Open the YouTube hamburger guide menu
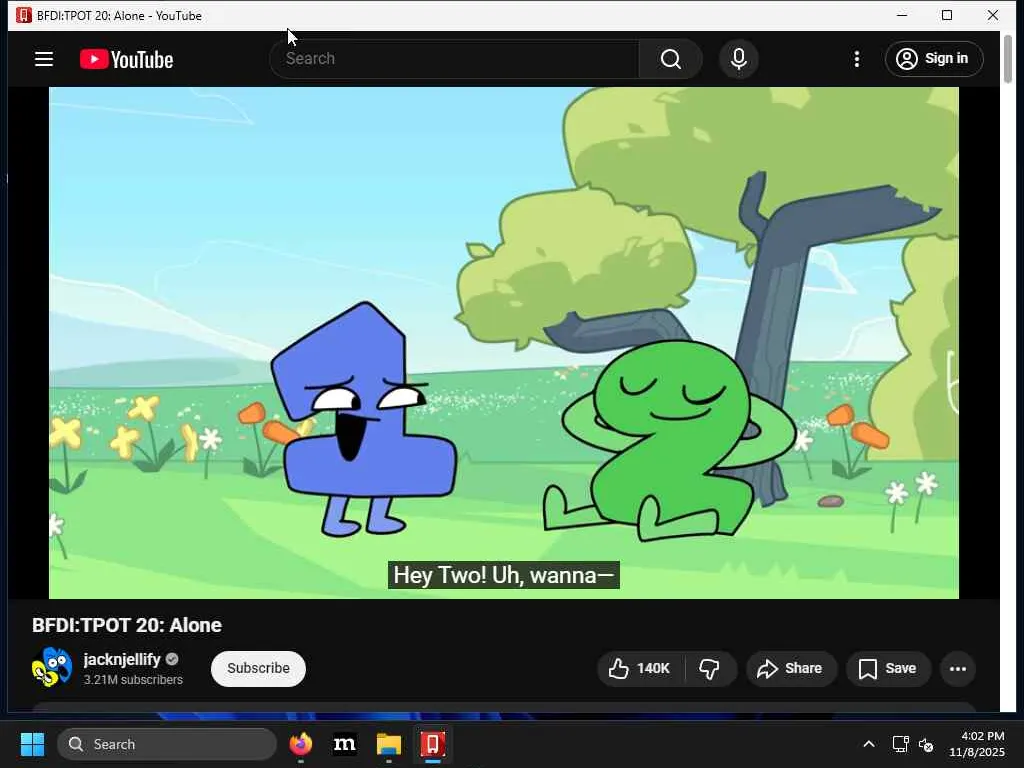Image resolution: width=1024 pixels, height=768 pixels. click(x=44, y=59)
